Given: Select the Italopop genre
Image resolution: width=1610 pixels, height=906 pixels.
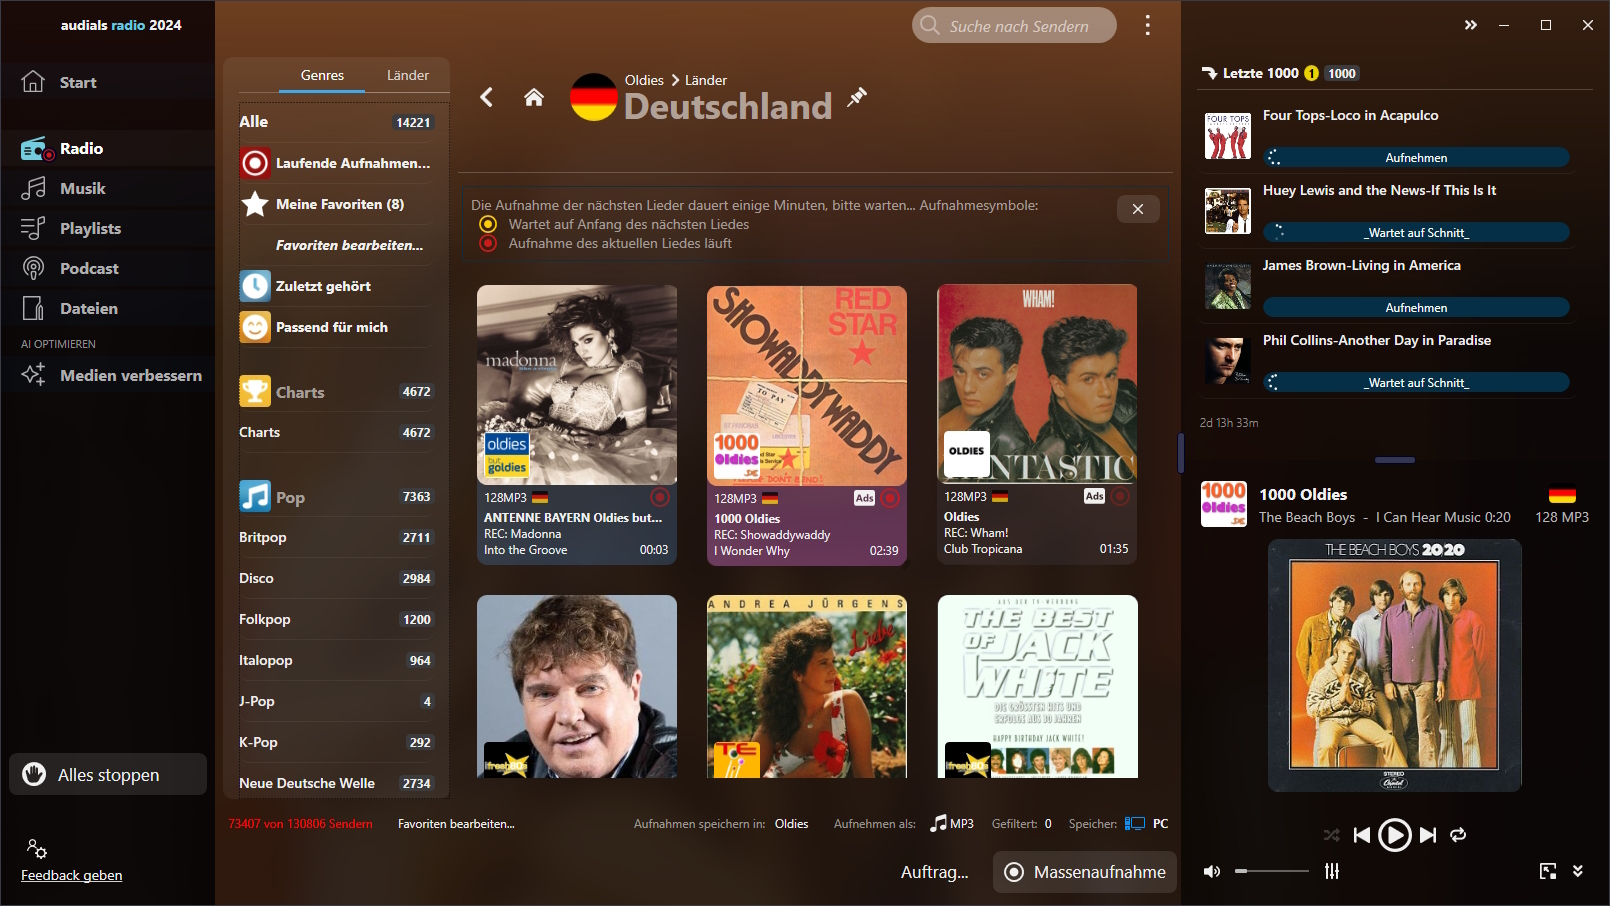Looking at the screenshot, I should (336, 660).
